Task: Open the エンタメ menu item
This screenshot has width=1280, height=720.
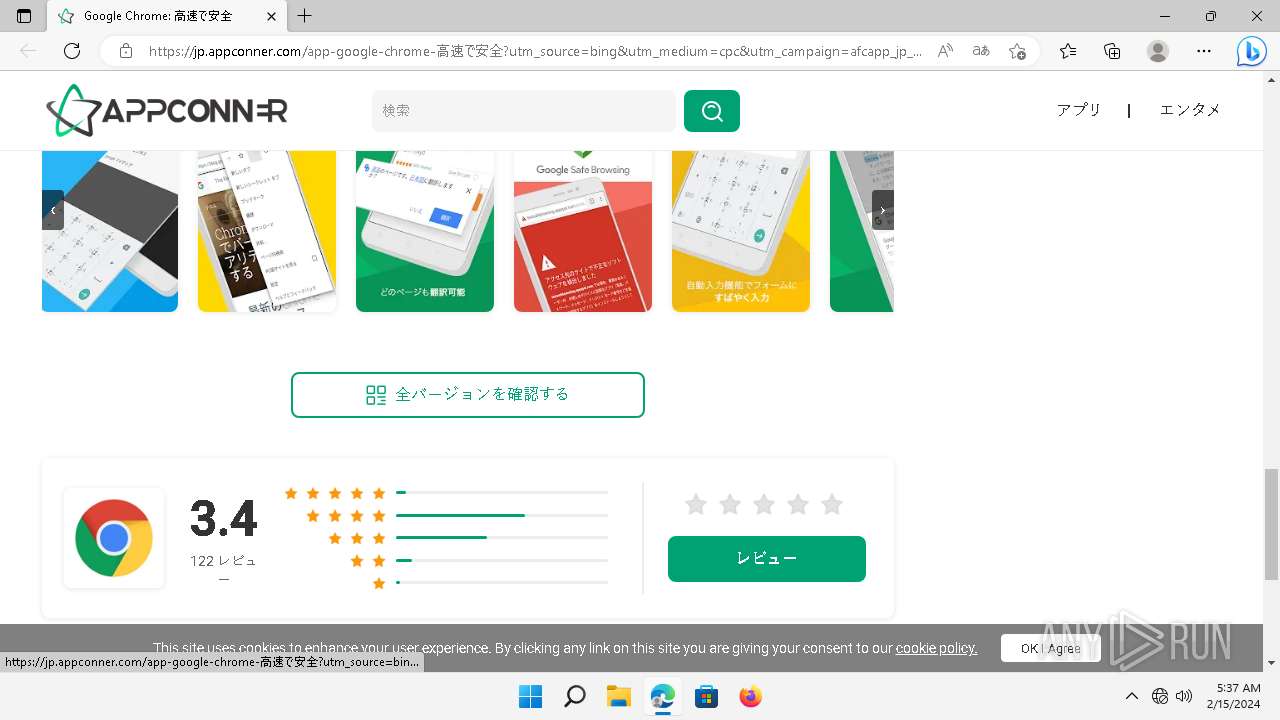Action: pyautogui.click(x=1190, y=110)
